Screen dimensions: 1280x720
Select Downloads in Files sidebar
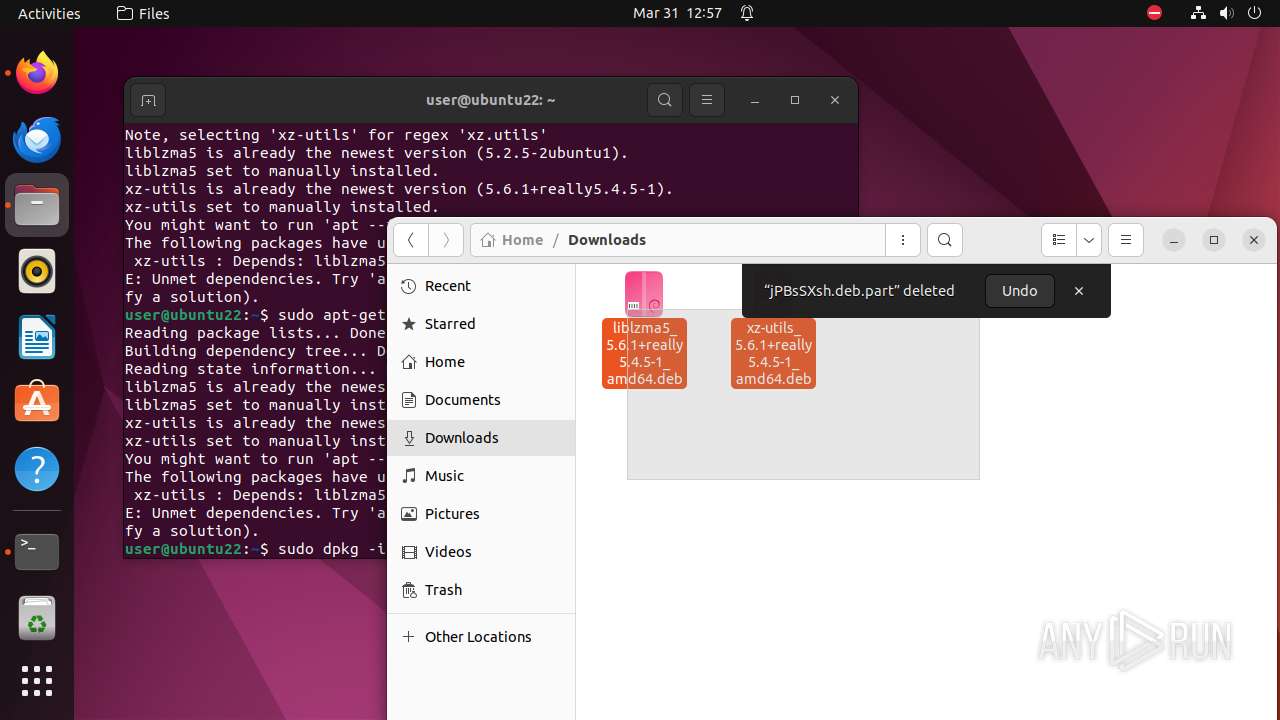pyautogui.click(x=481, y=438)
